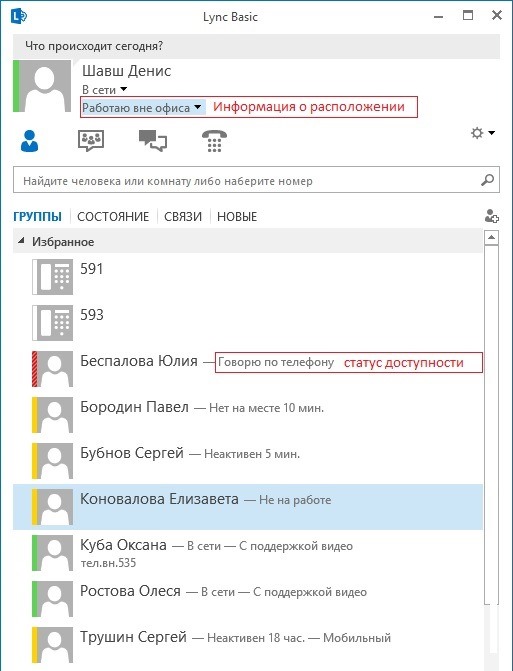Screen dimensions: 513x671
Task: Click Коновалова Елизавета avatar
Action: 53,507
